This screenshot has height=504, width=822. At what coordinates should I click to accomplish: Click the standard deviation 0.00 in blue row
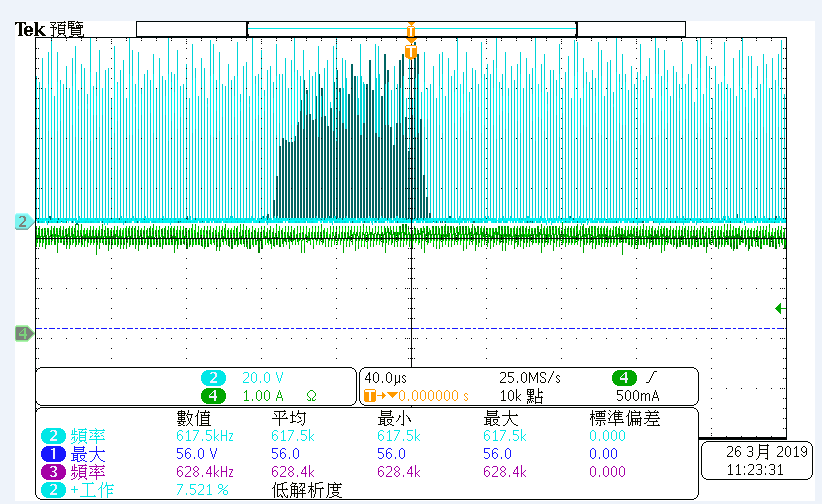[603, 454]
